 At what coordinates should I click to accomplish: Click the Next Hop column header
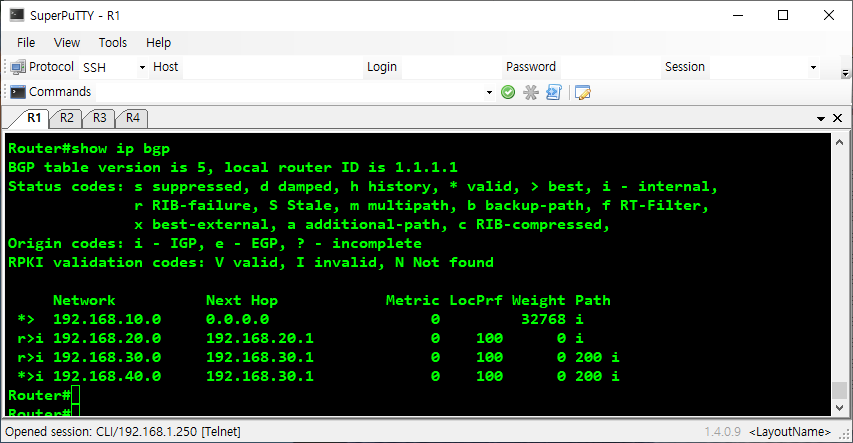242,300
